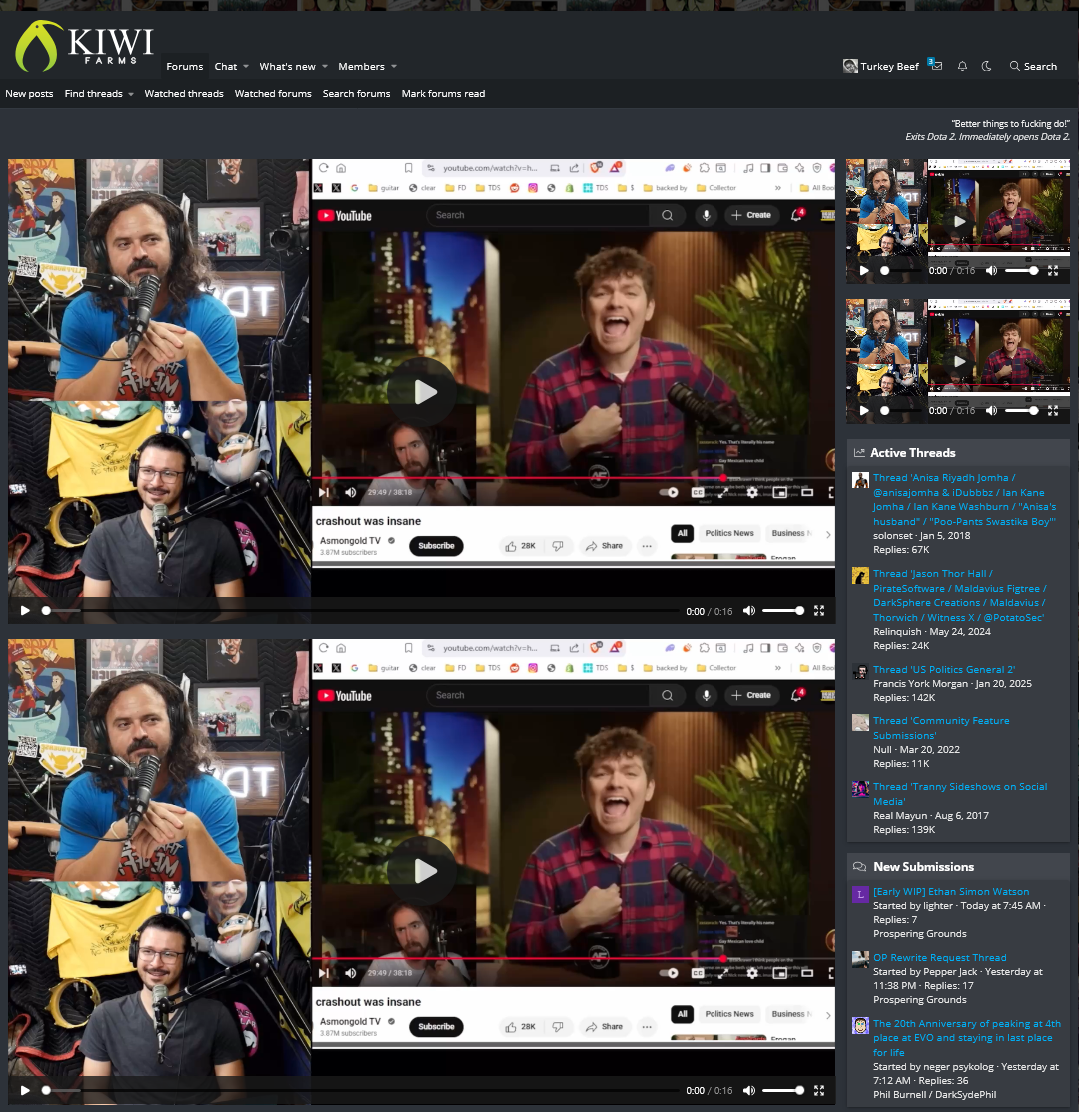1080x1112 pixels.
Task: Open the 'US Politics General 2' thread
Action: click(944, 669)
